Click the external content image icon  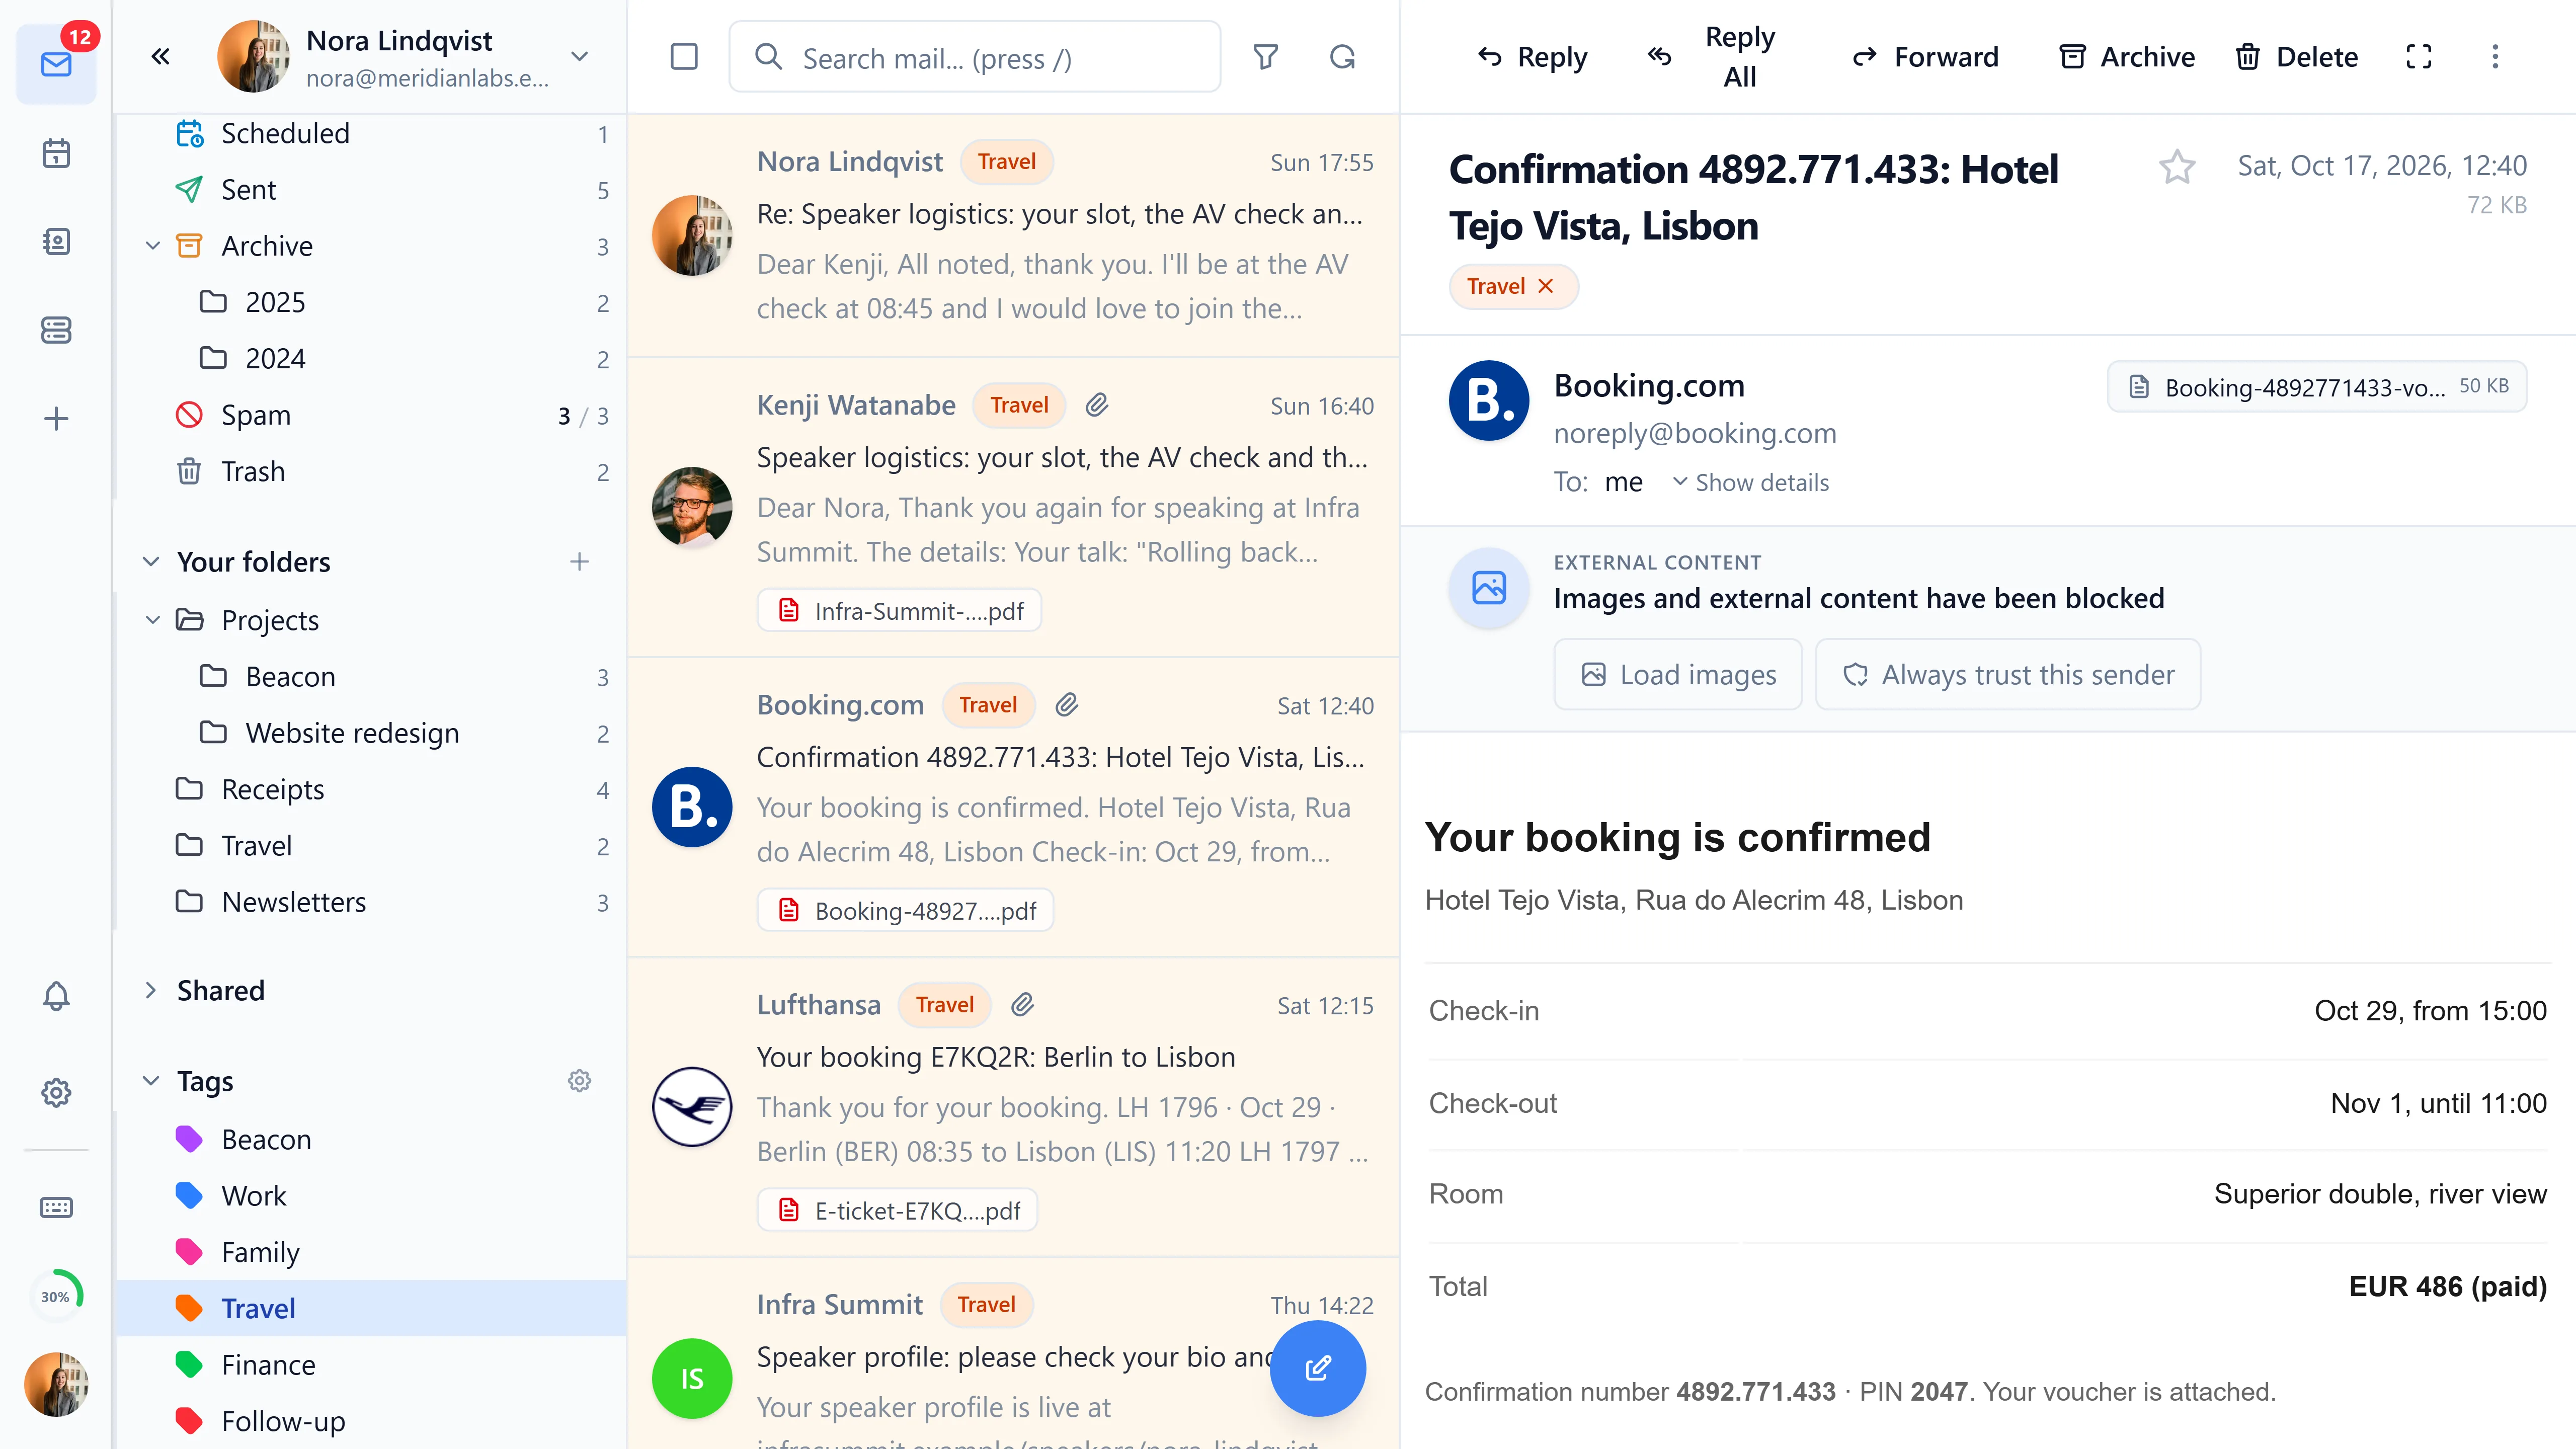(x=1488, y=587)
